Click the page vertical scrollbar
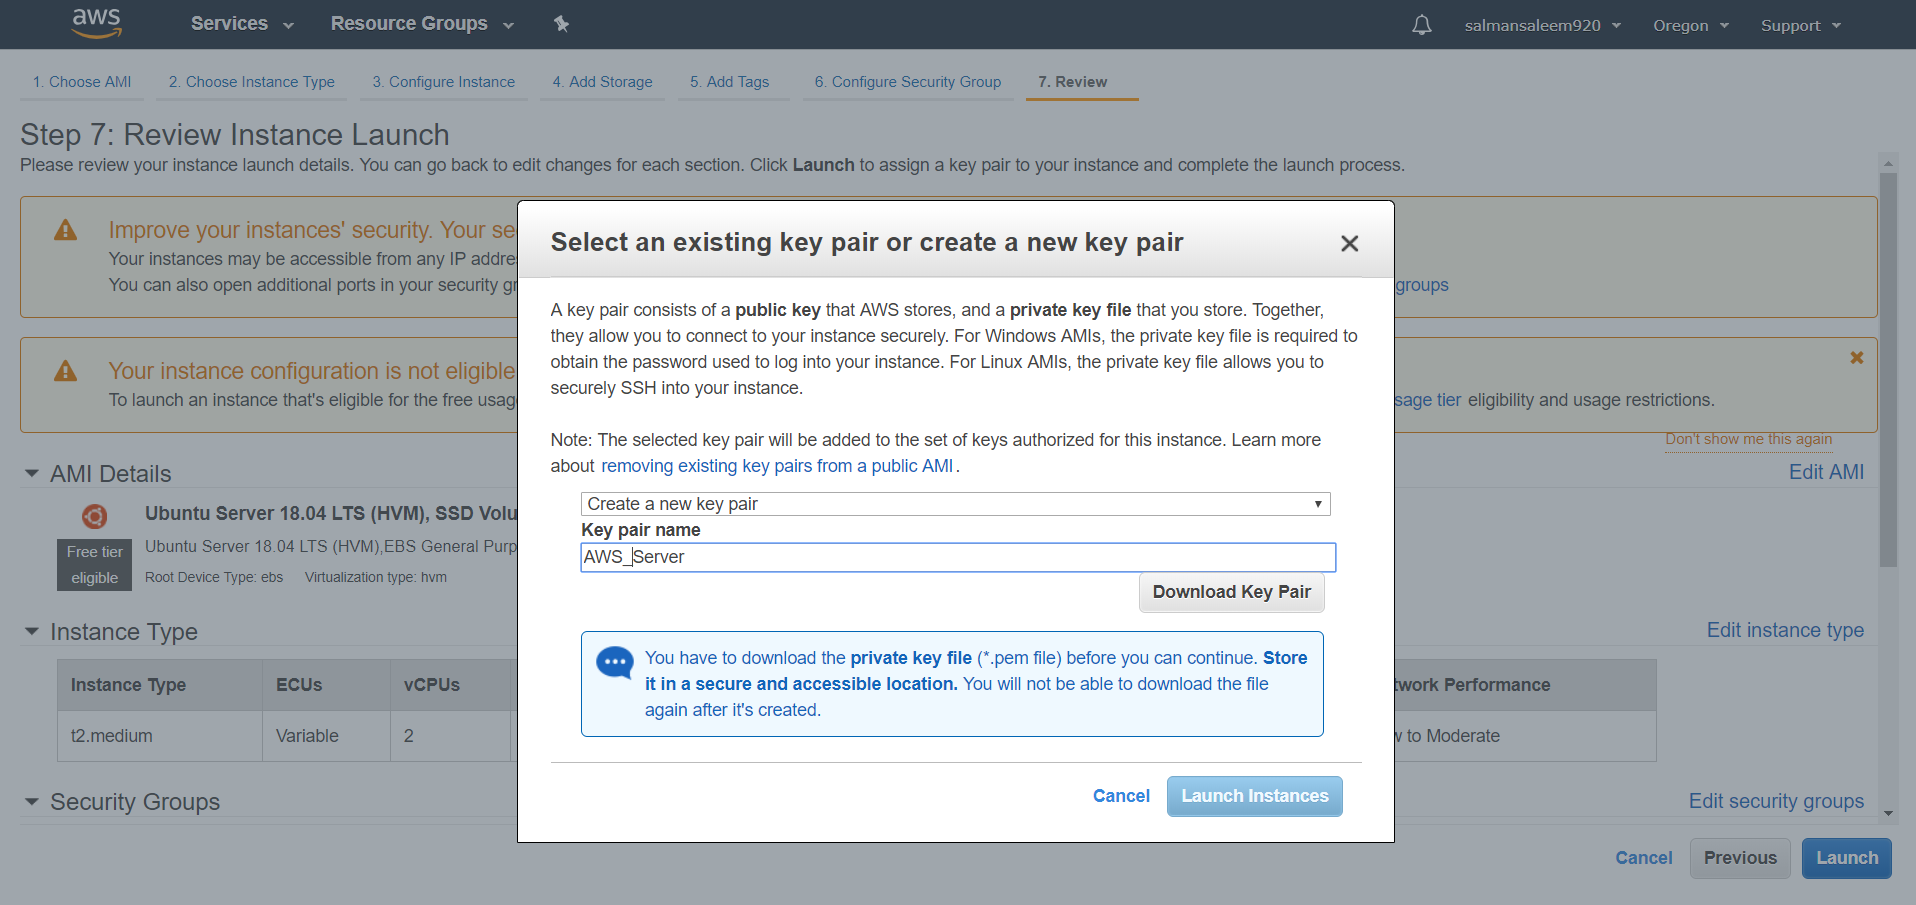This screenshot has width=1916, height=905. tap(1888, 370)
